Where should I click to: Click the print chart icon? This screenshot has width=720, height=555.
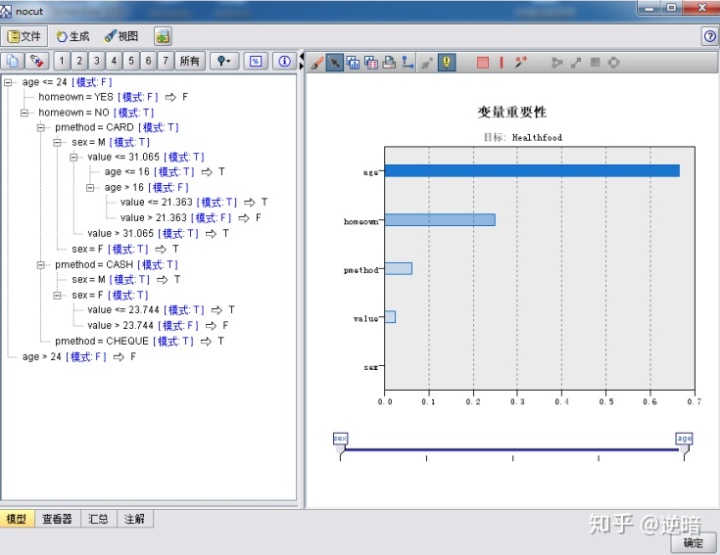[x=389, y=62]
